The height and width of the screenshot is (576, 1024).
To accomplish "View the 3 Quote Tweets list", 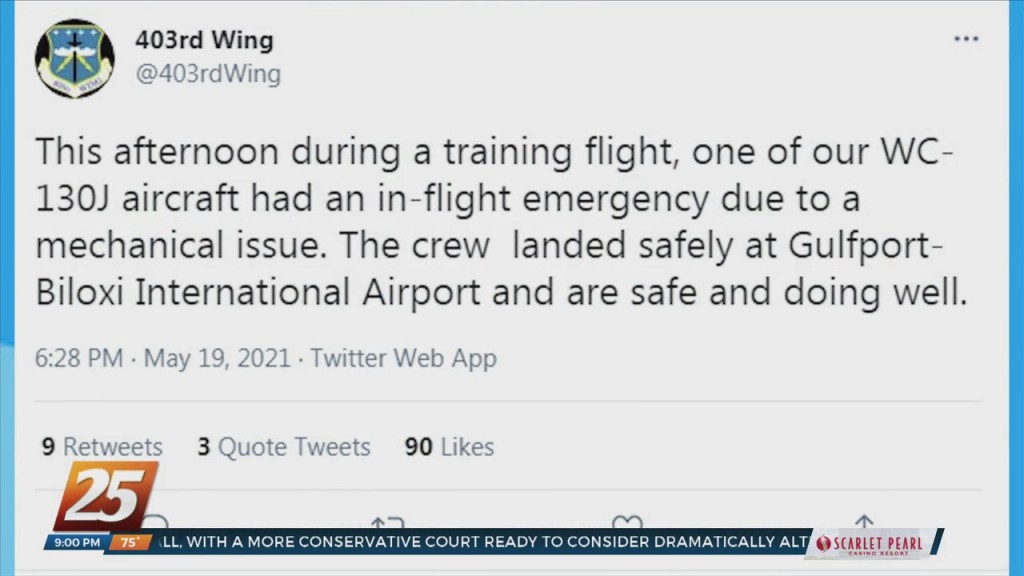I will tap(283, 447).
